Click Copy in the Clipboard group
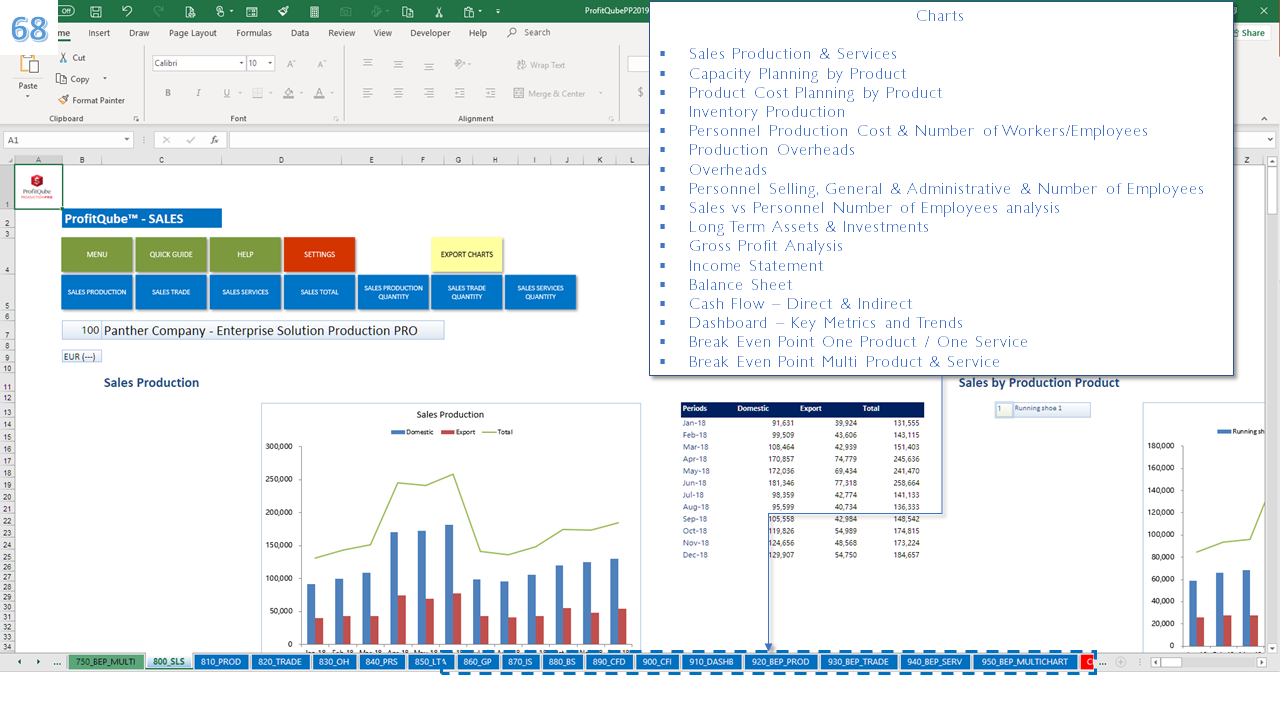Viewport: 1280px width, 720px height. [74, 79]
